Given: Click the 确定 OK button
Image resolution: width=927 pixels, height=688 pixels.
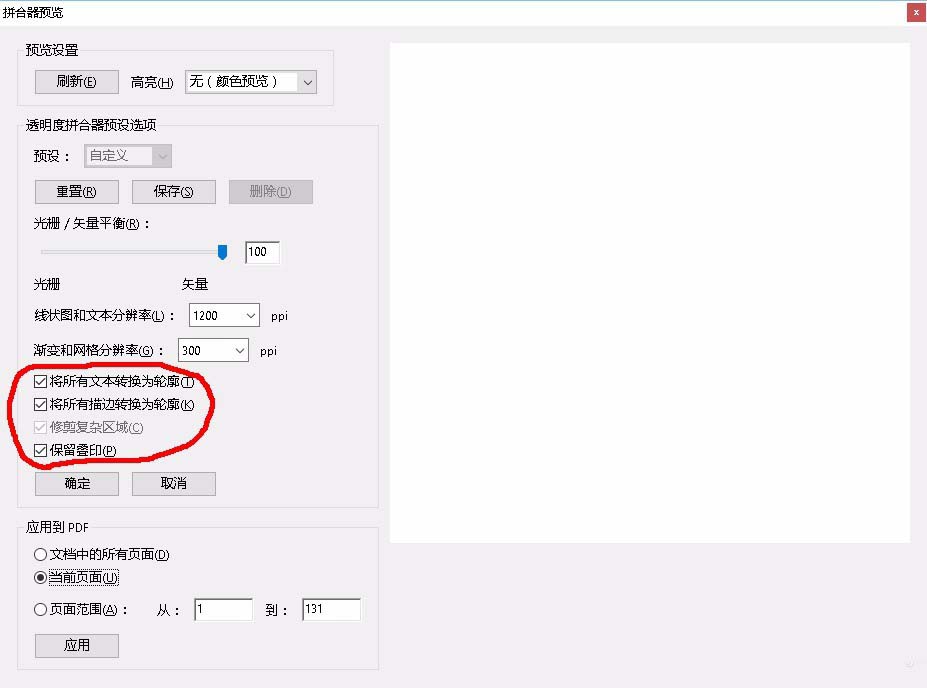Looking at the screenshot, I should tap(76, 484).
